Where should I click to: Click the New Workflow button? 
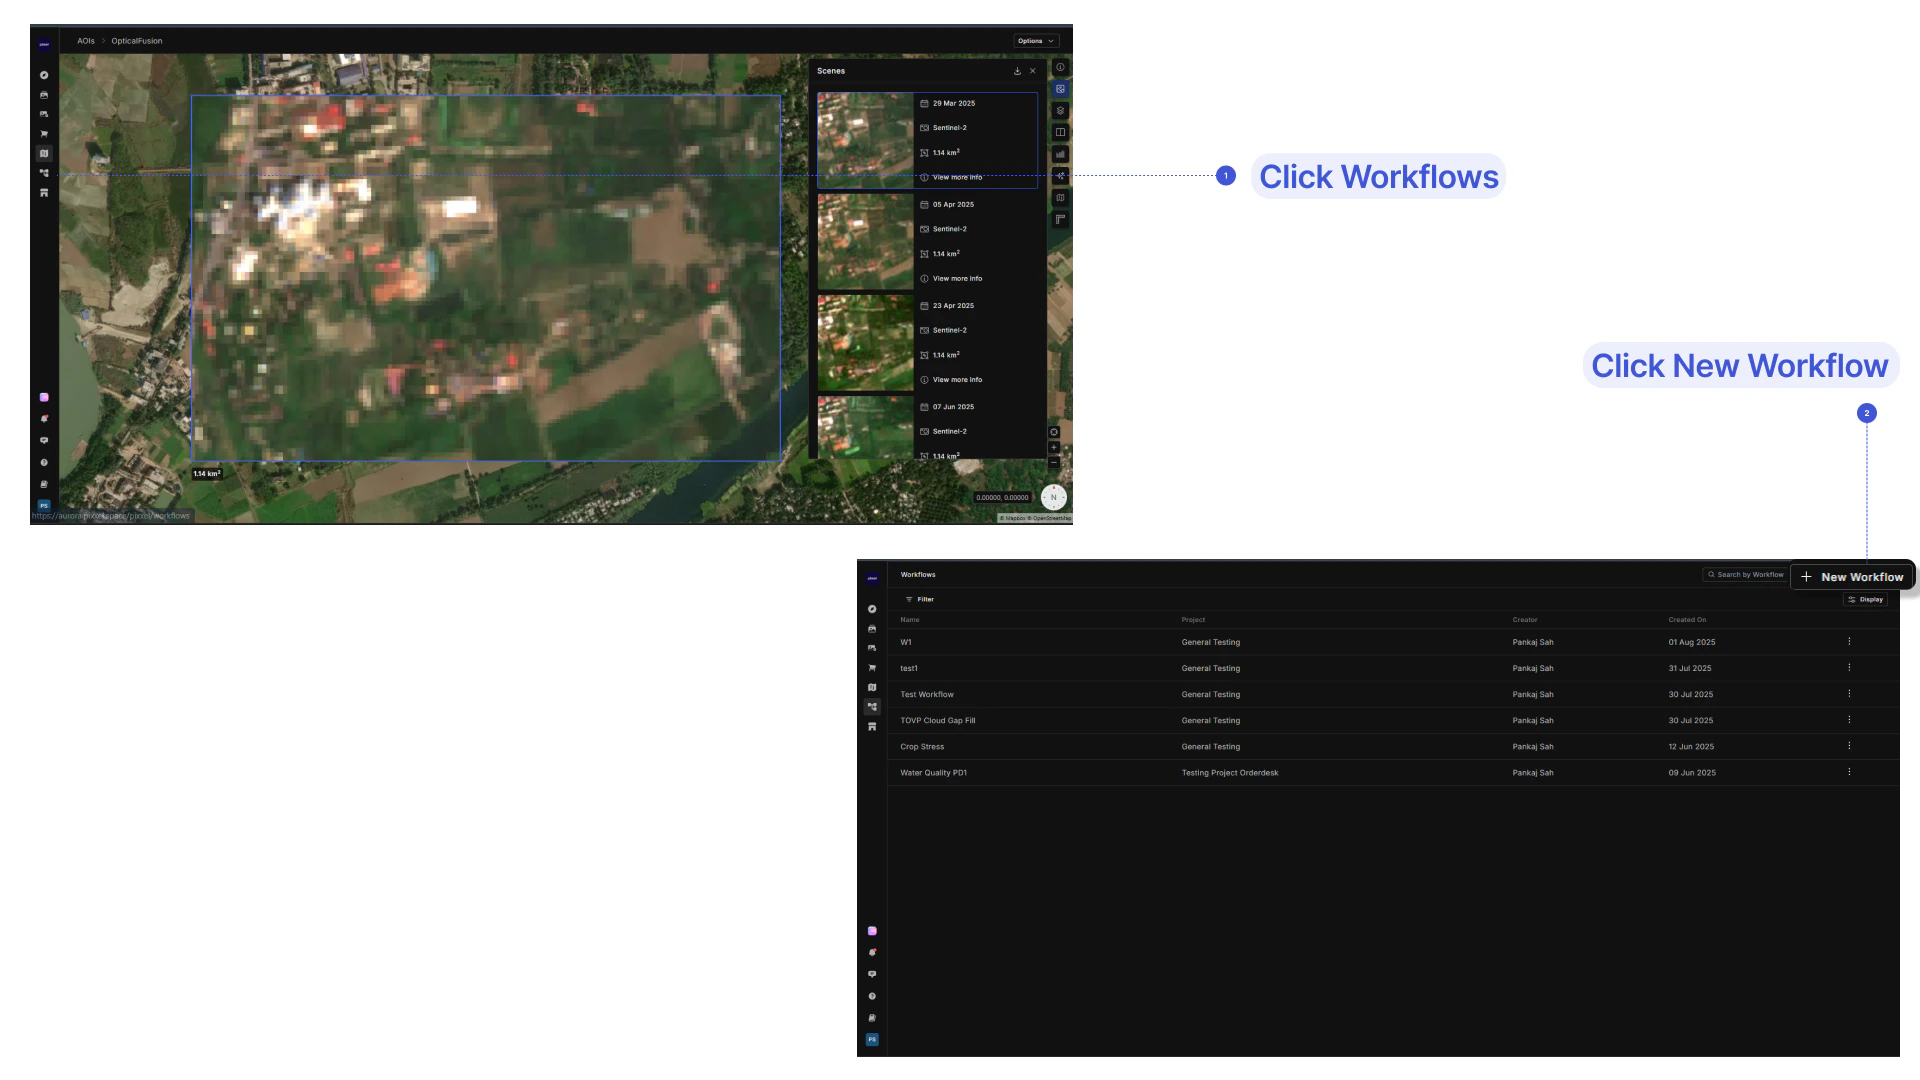1852,577
